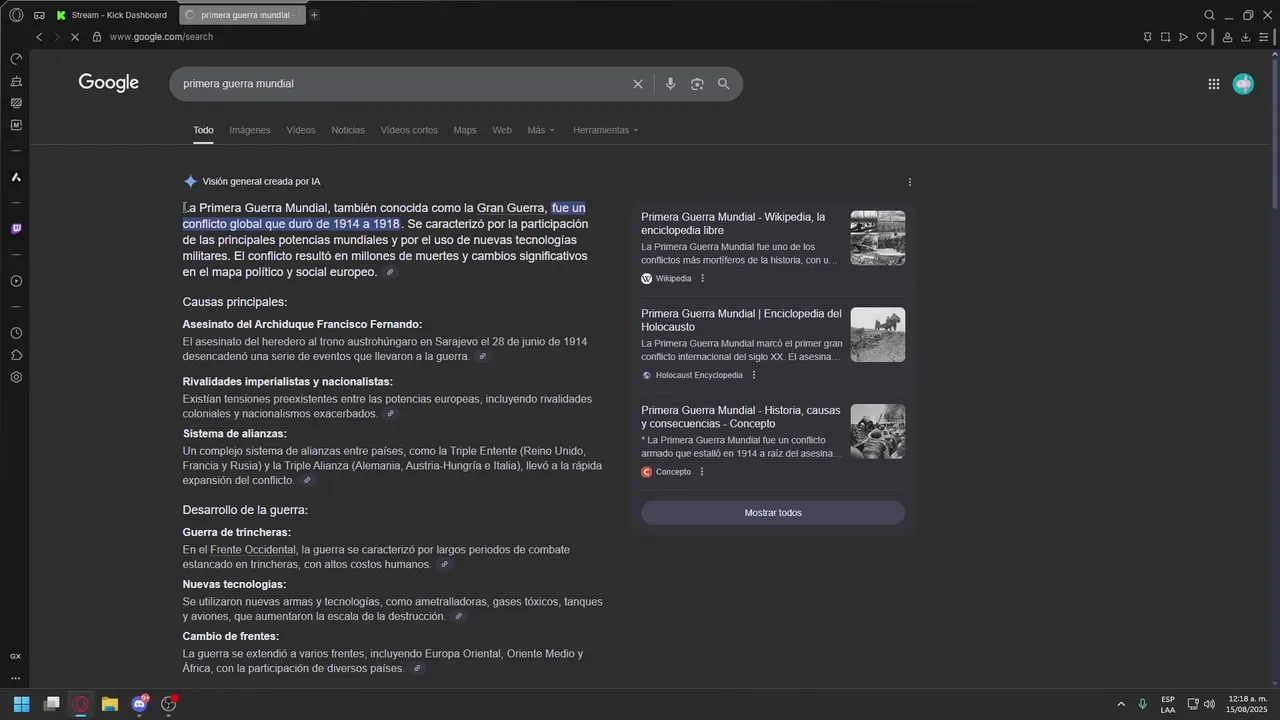
Task: Switch to the Videos cortos tab
Action: tap(409, 130)
